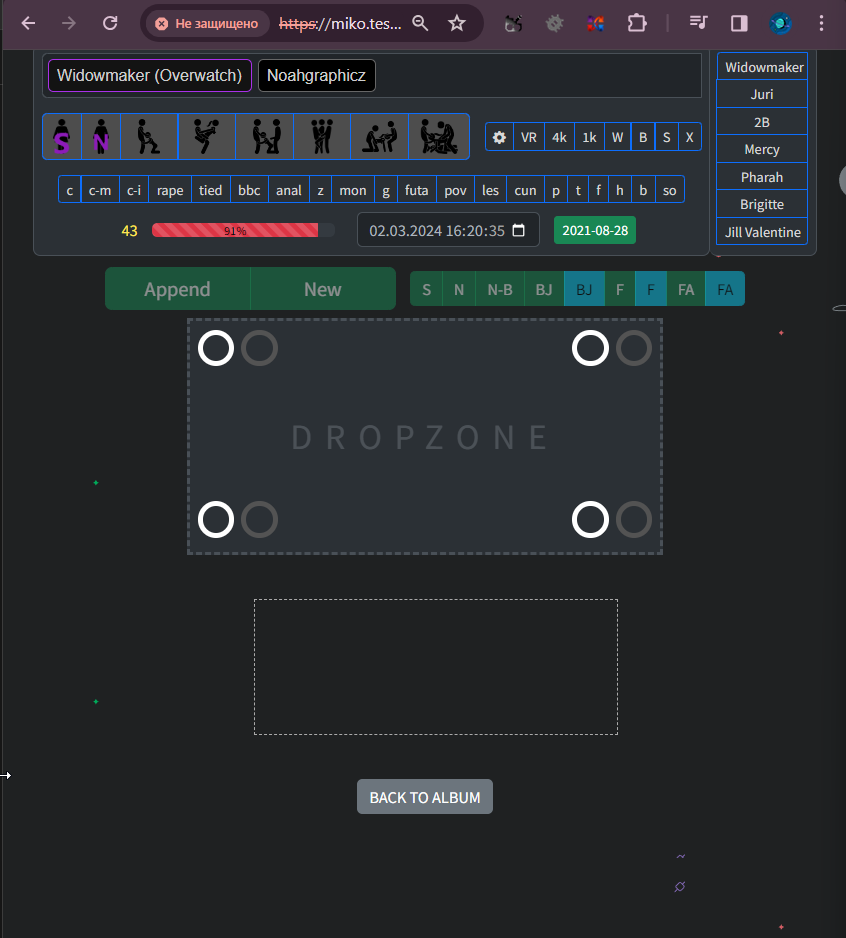
Task: Click the settings gear next to VR
Action: pyautogui.click(x=499, y=137)
